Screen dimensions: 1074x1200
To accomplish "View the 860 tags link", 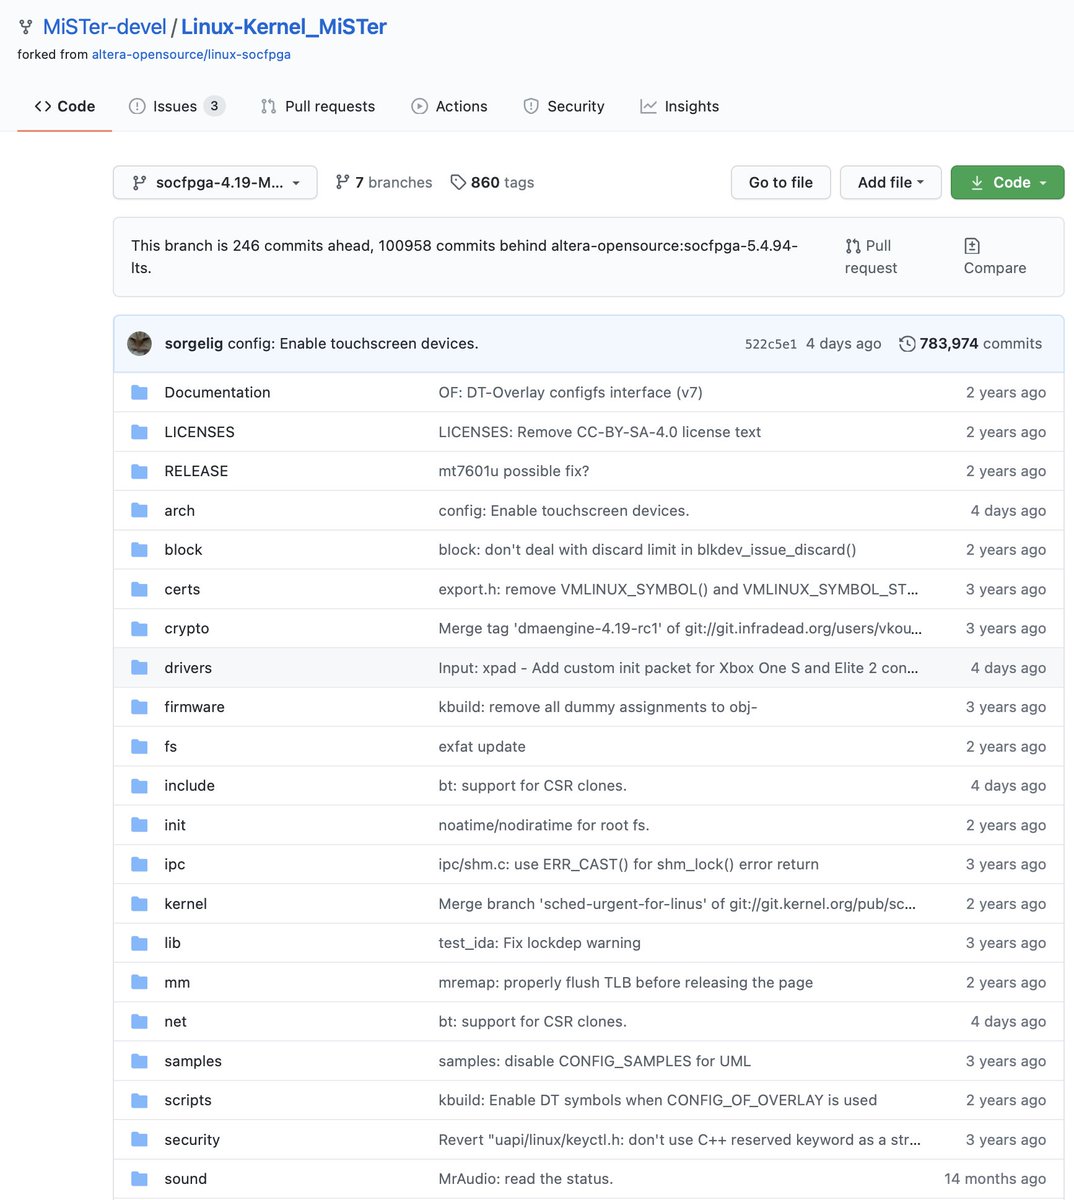I will coord(492,182).
